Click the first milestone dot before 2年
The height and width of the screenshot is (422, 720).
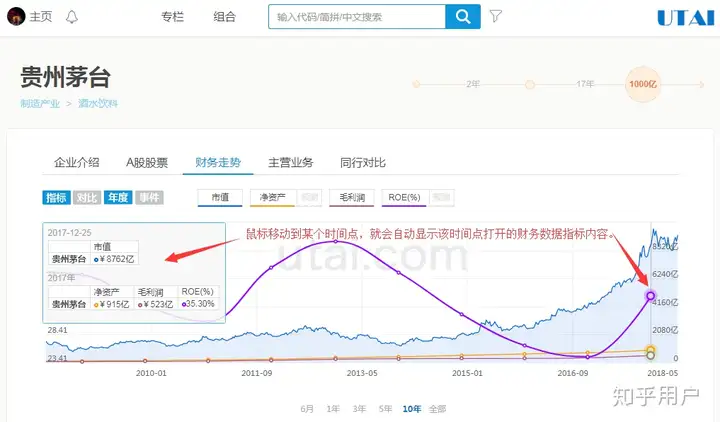pos(416,84)
